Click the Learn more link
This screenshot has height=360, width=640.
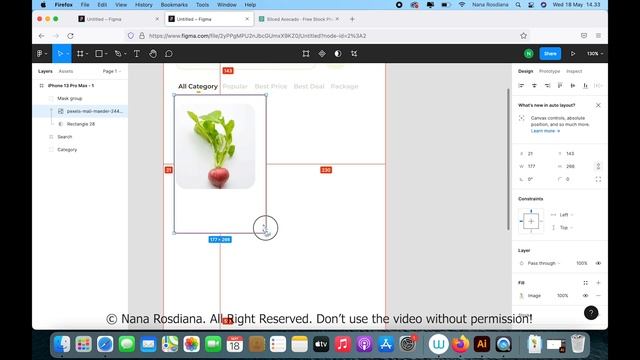[x=545, y=131]
